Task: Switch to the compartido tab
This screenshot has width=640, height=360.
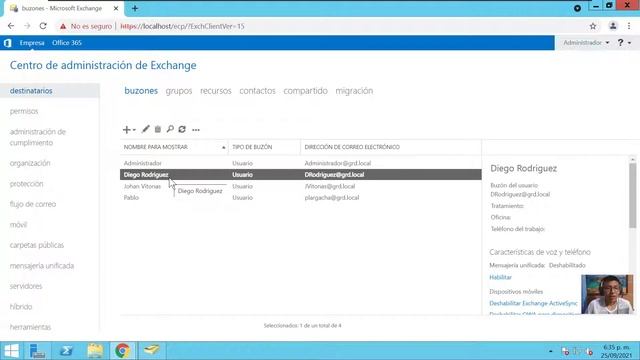Action: click(305, 91)
